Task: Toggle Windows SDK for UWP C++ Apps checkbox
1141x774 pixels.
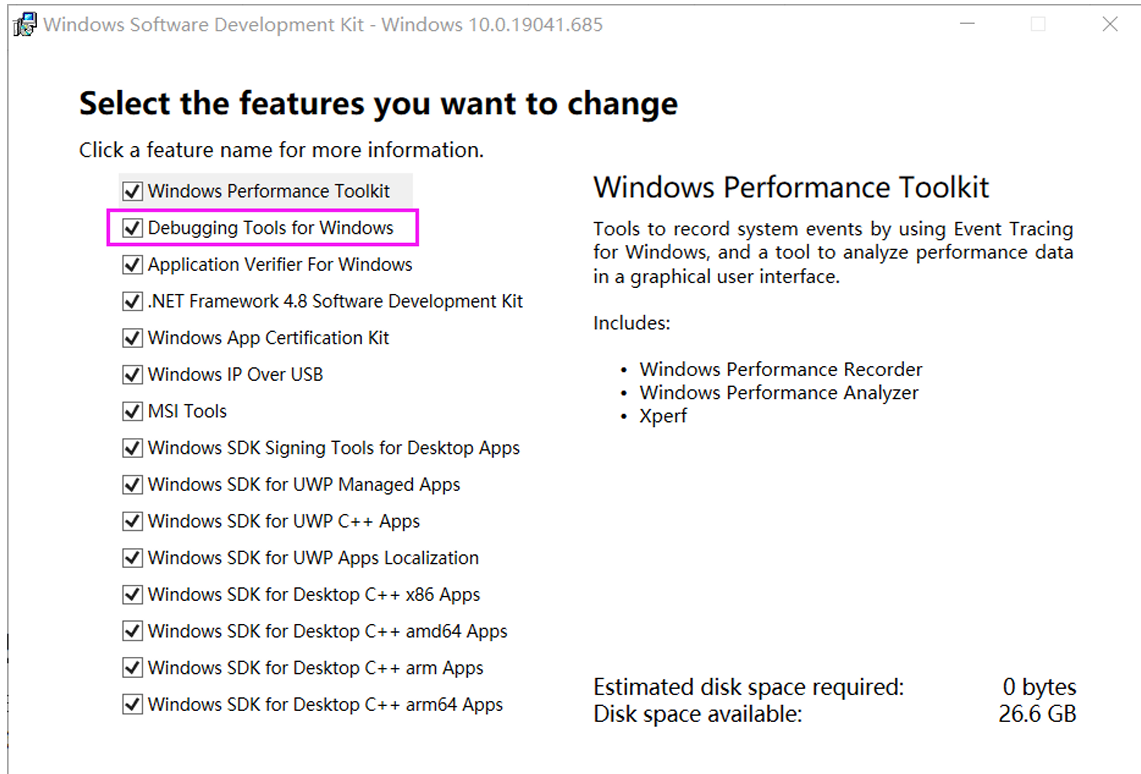Action: [132, 522]
